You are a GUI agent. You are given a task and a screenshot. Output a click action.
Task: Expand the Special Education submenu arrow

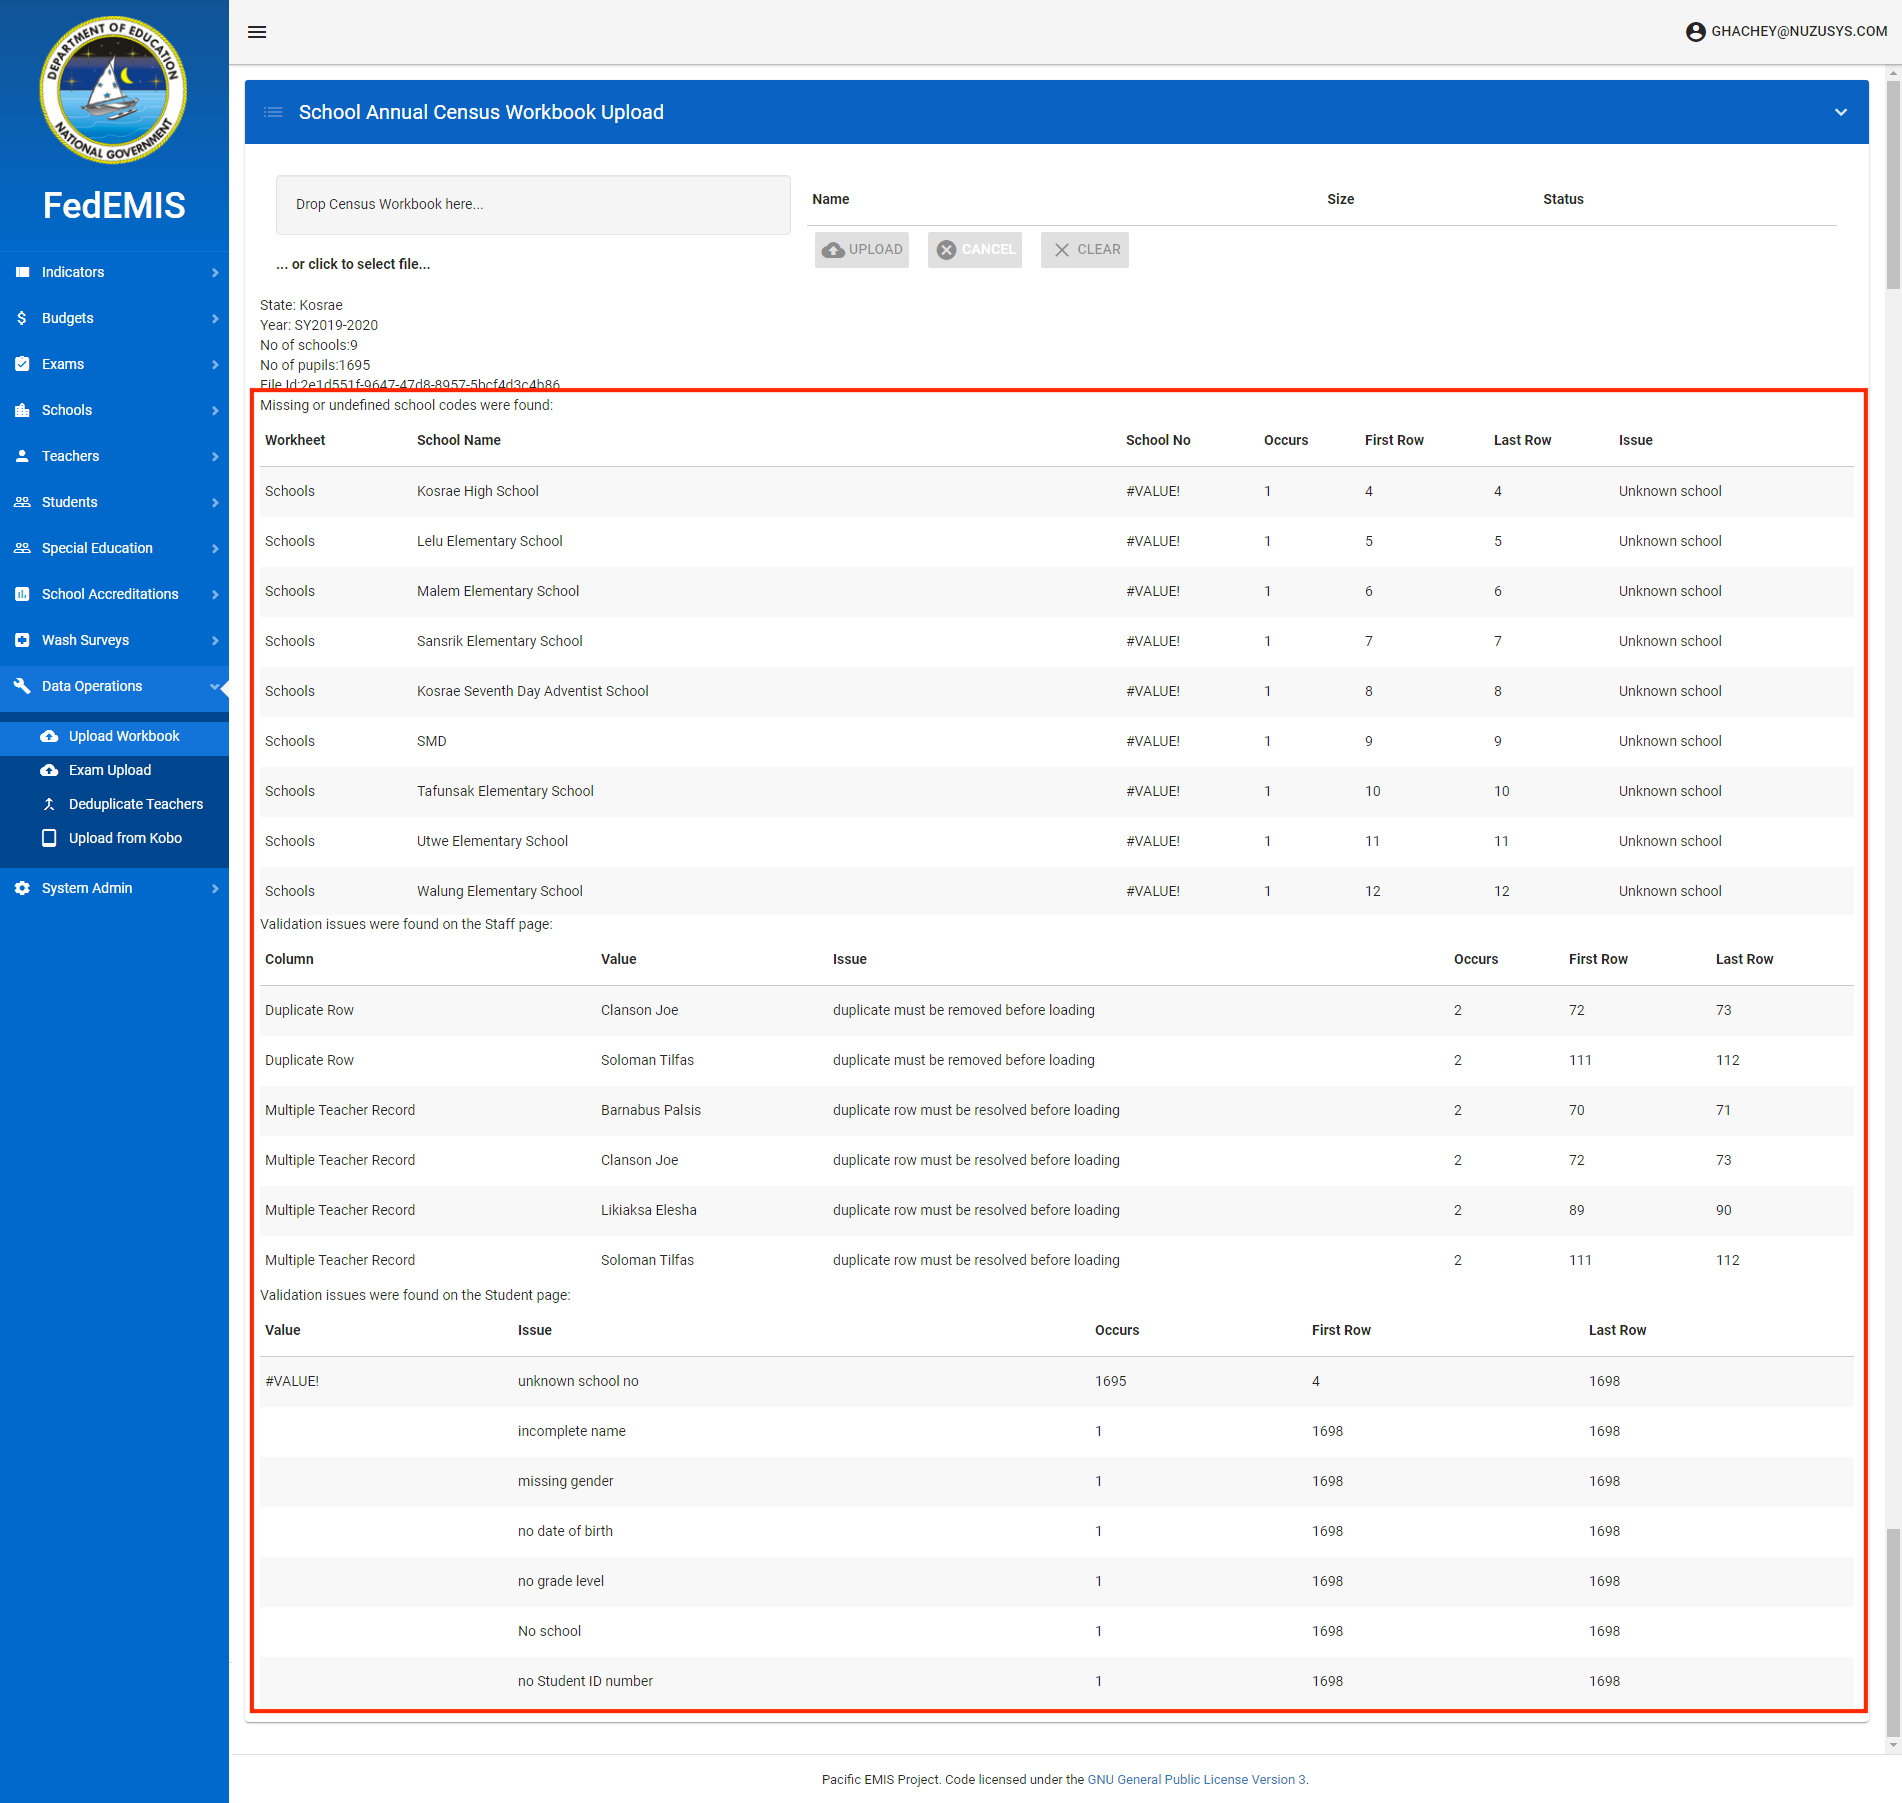tap(214, 548)
